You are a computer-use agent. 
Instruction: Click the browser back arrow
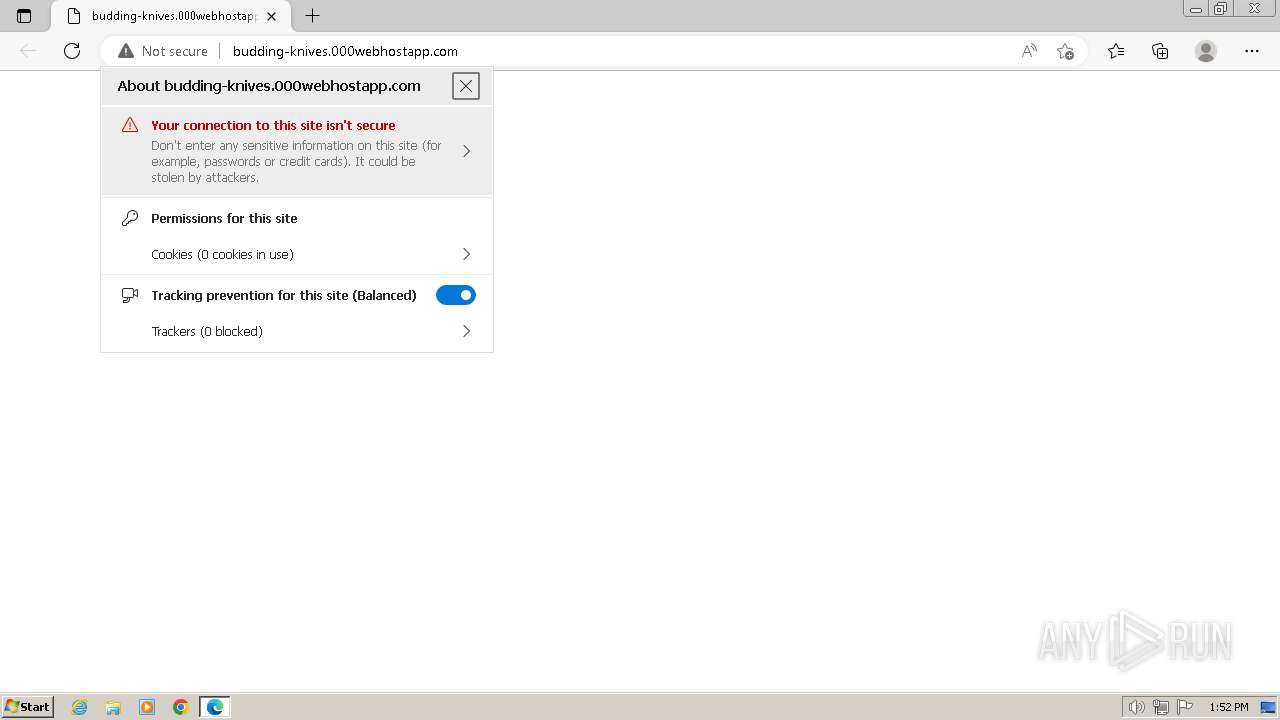pyautogui.click(x=28, y=51)
